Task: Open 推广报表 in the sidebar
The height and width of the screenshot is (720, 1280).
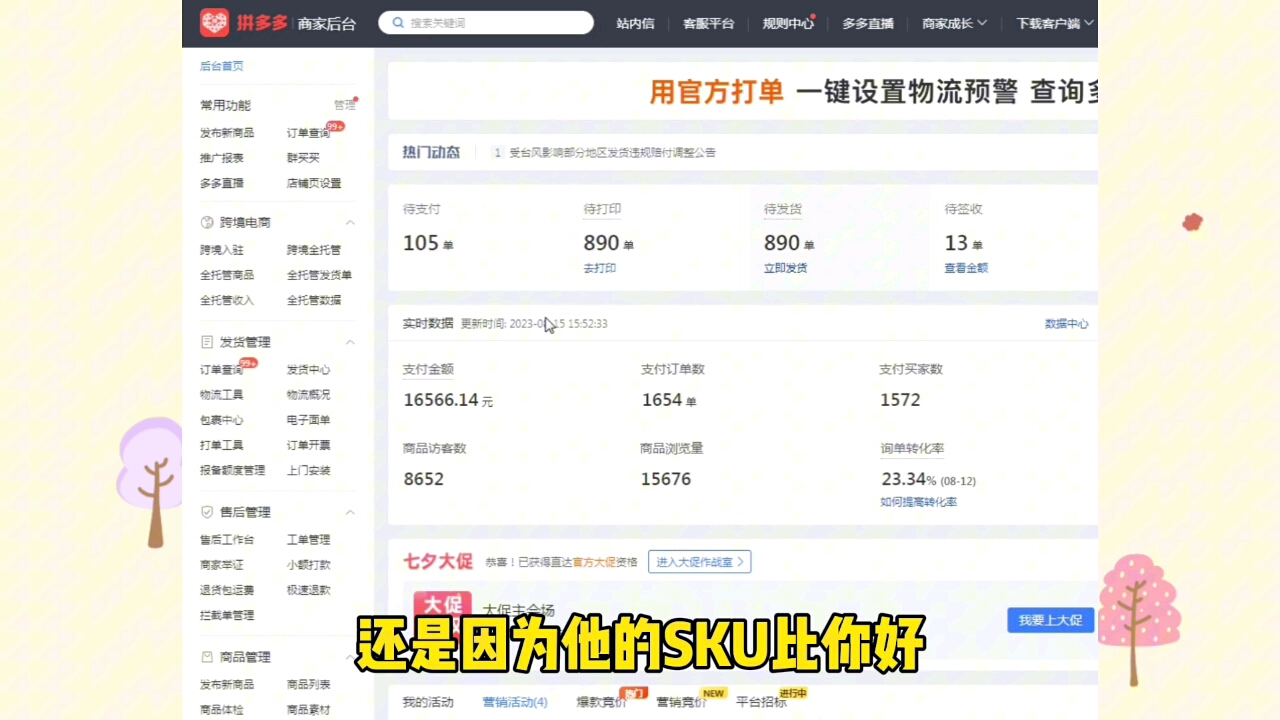Action: click(222, 158)
